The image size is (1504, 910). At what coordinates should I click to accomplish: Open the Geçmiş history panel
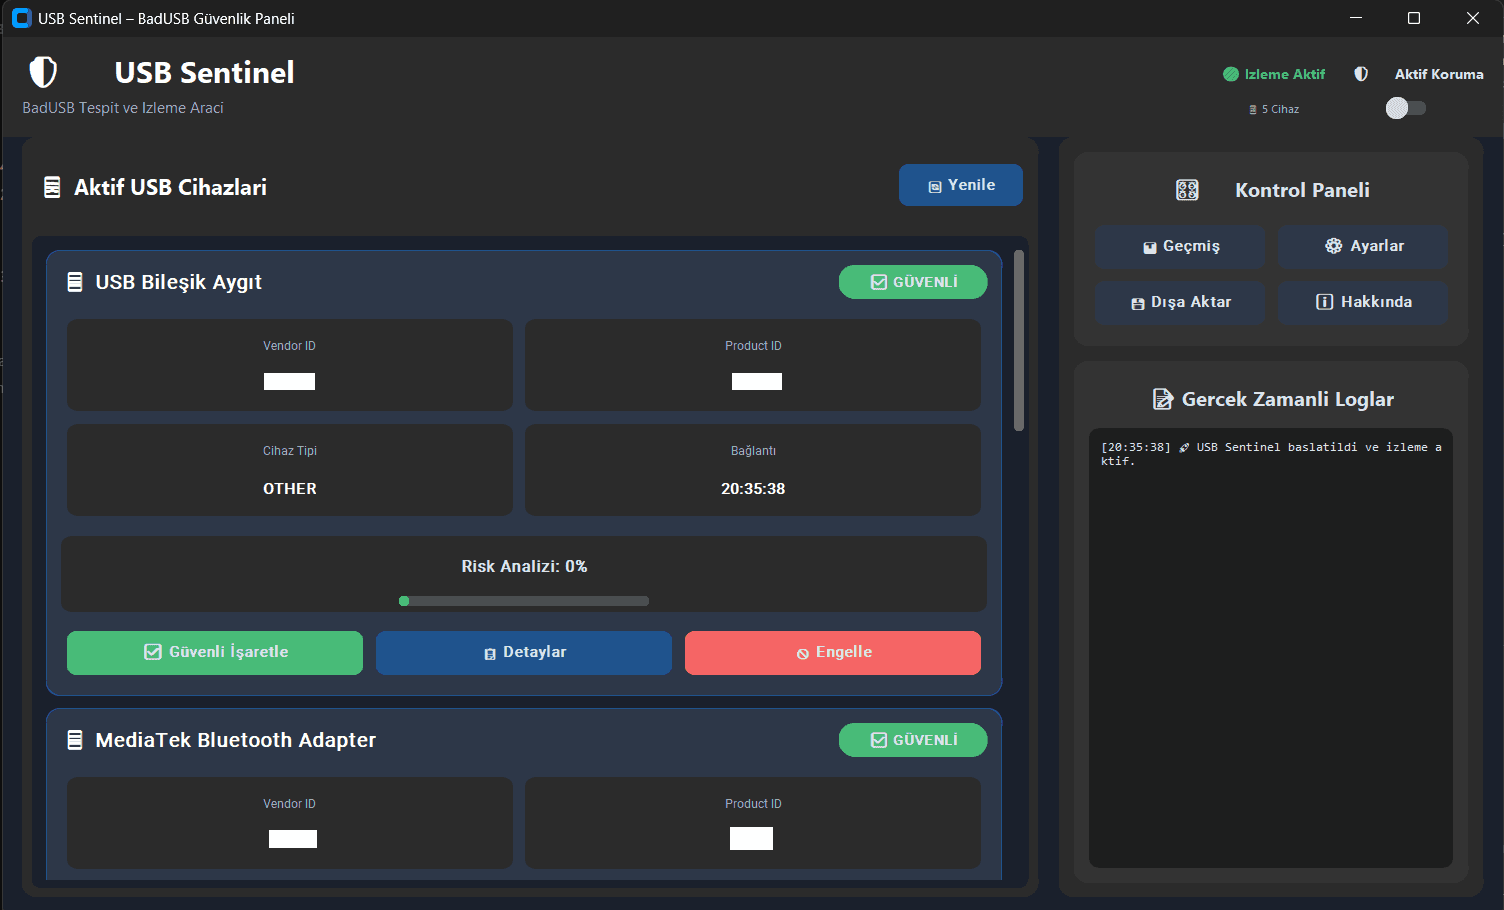pos(1181,246)
